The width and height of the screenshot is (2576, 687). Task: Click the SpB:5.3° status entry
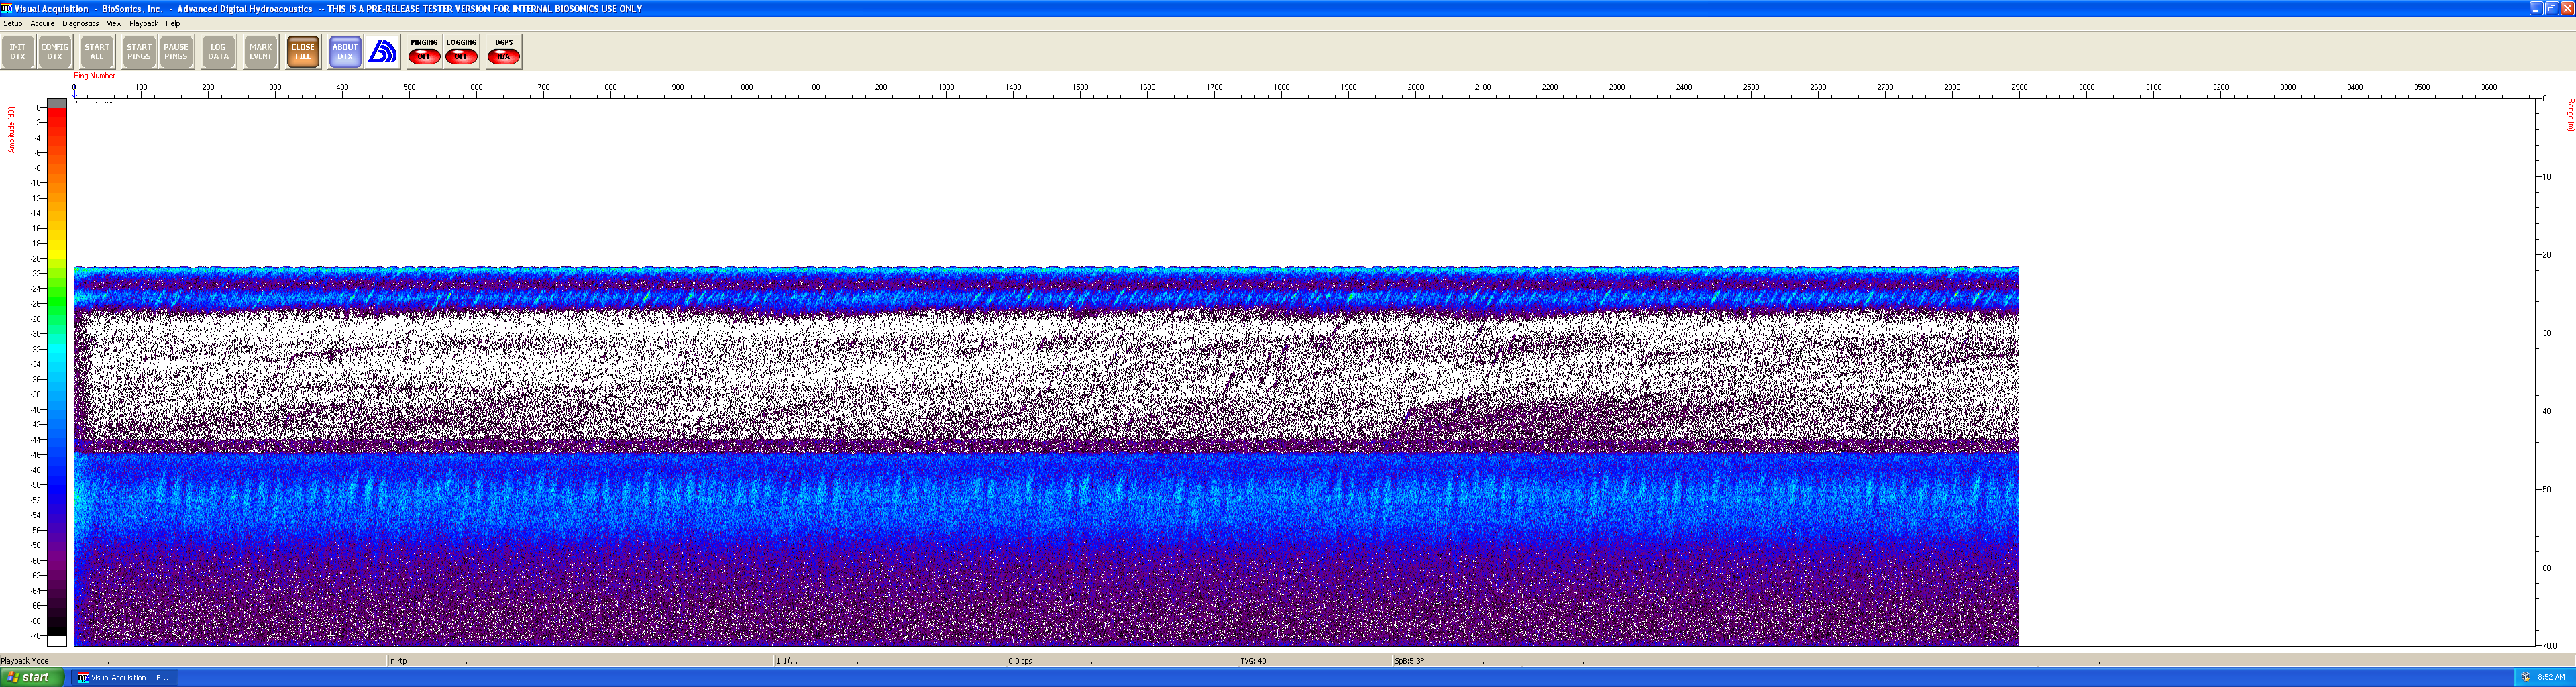pos(1409,661)
